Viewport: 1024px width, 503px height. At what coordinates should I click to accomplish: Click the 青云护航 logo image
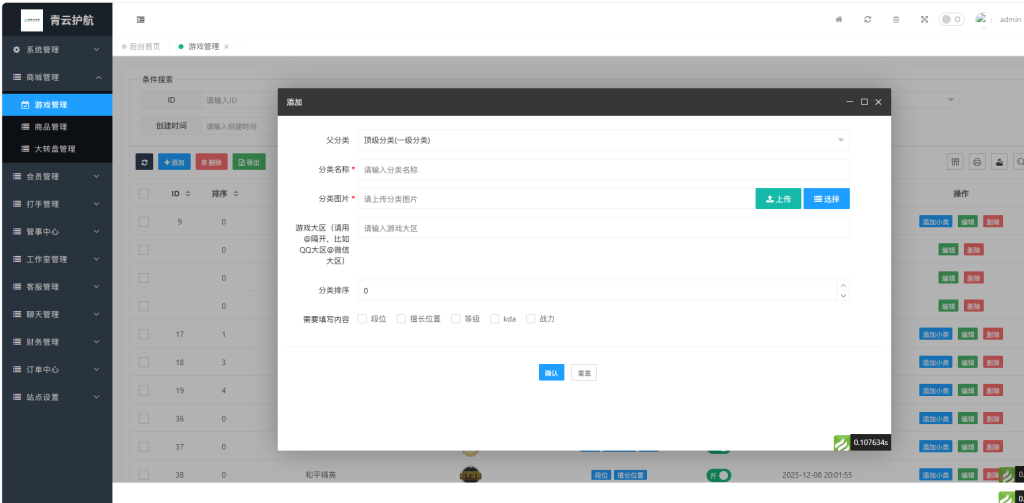[x=31, y=20]
